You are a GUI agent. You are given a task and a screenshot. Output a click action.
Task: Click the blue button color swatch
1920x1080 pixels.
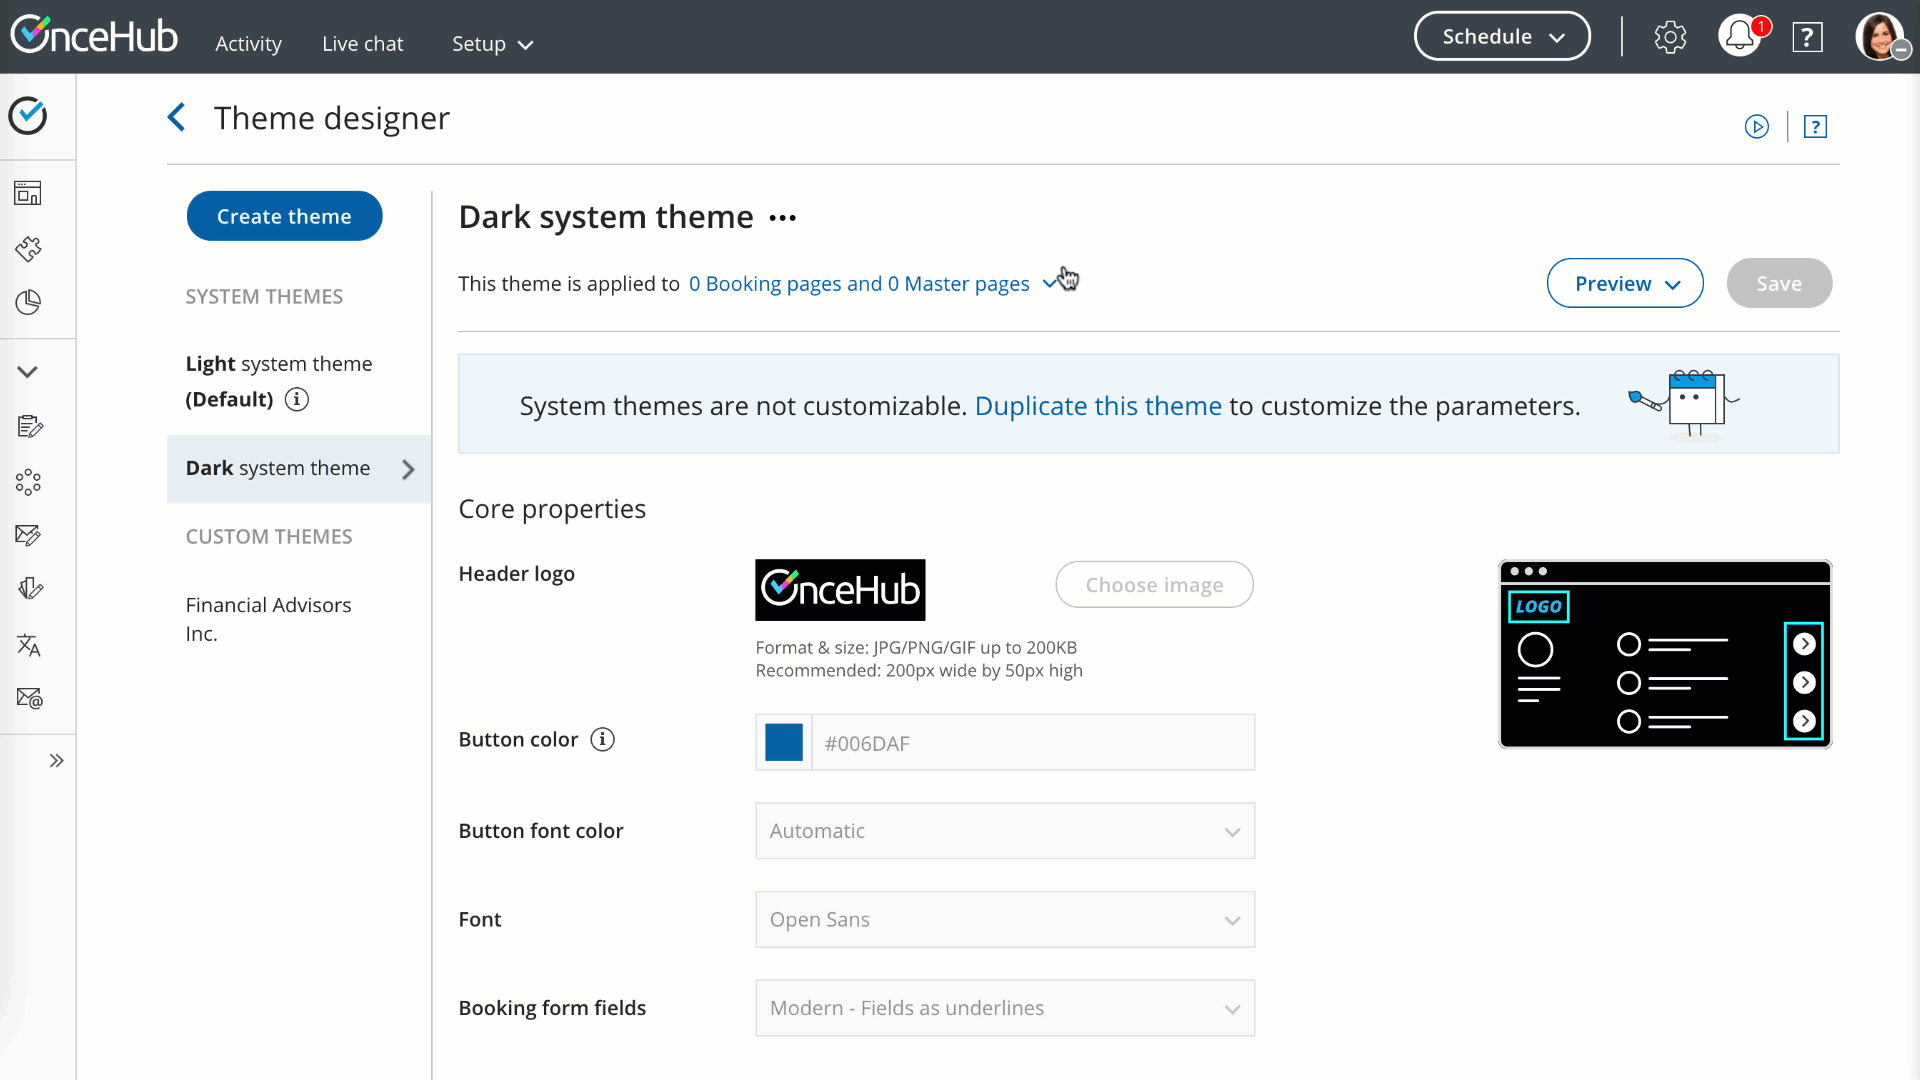click(x=784, y=743)
